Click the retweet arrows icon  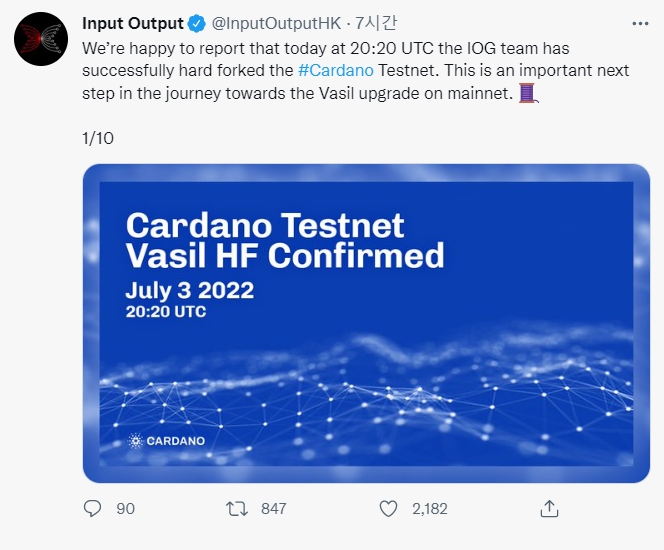237,509
